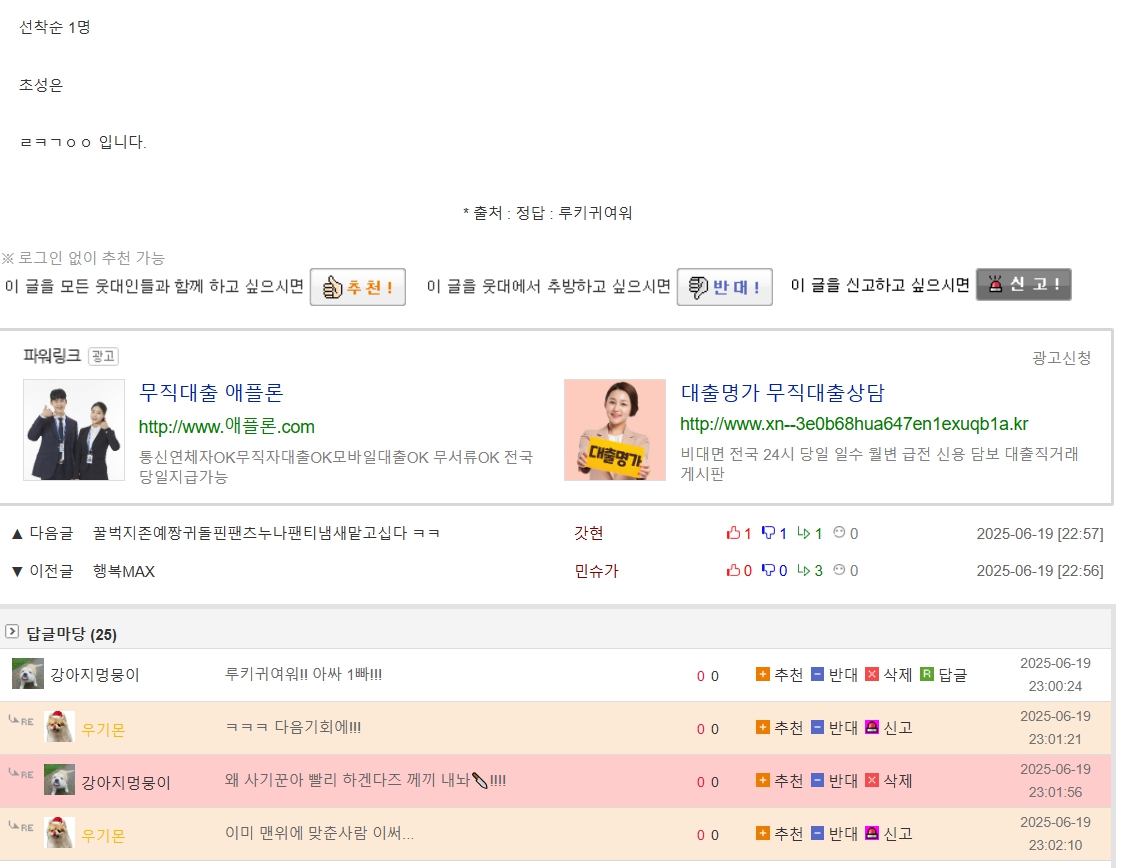Upvote the 아싸 1빠!!! comment with the plus icon
Image resolution: width=1121 pixels, height=868 pixels.
point(763,674)
